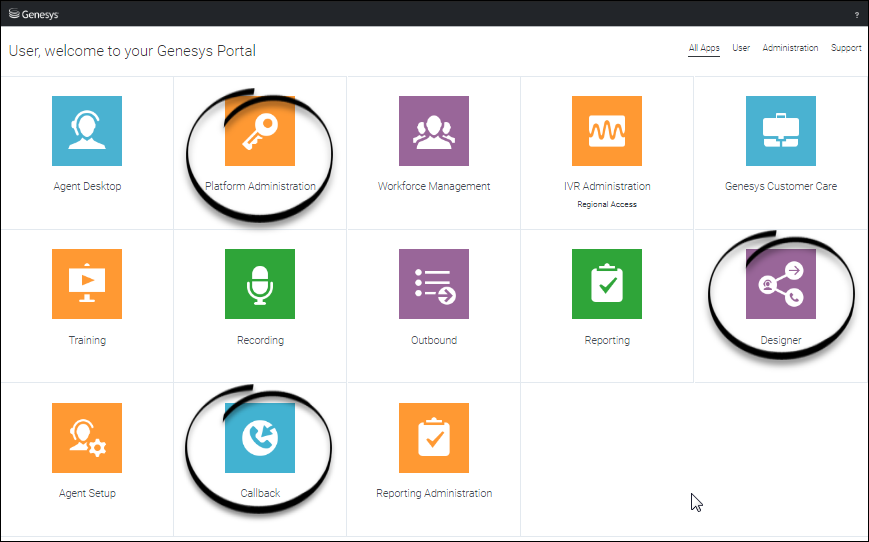The width and height of the screenshot is (869, 542).
Task: Open Genesys Customer Care briefcase icon
Action: pos(781,131)
